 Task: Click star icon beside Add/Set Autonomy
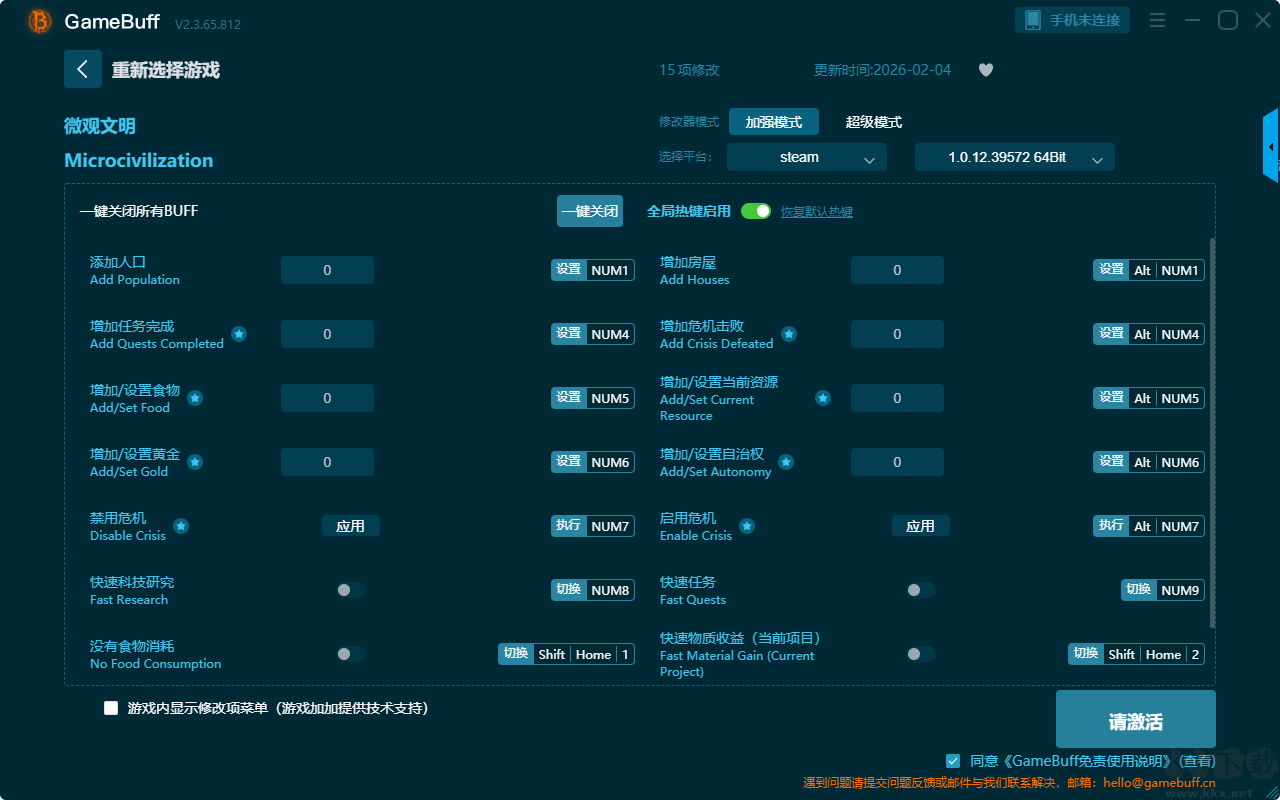pos(786,462)
